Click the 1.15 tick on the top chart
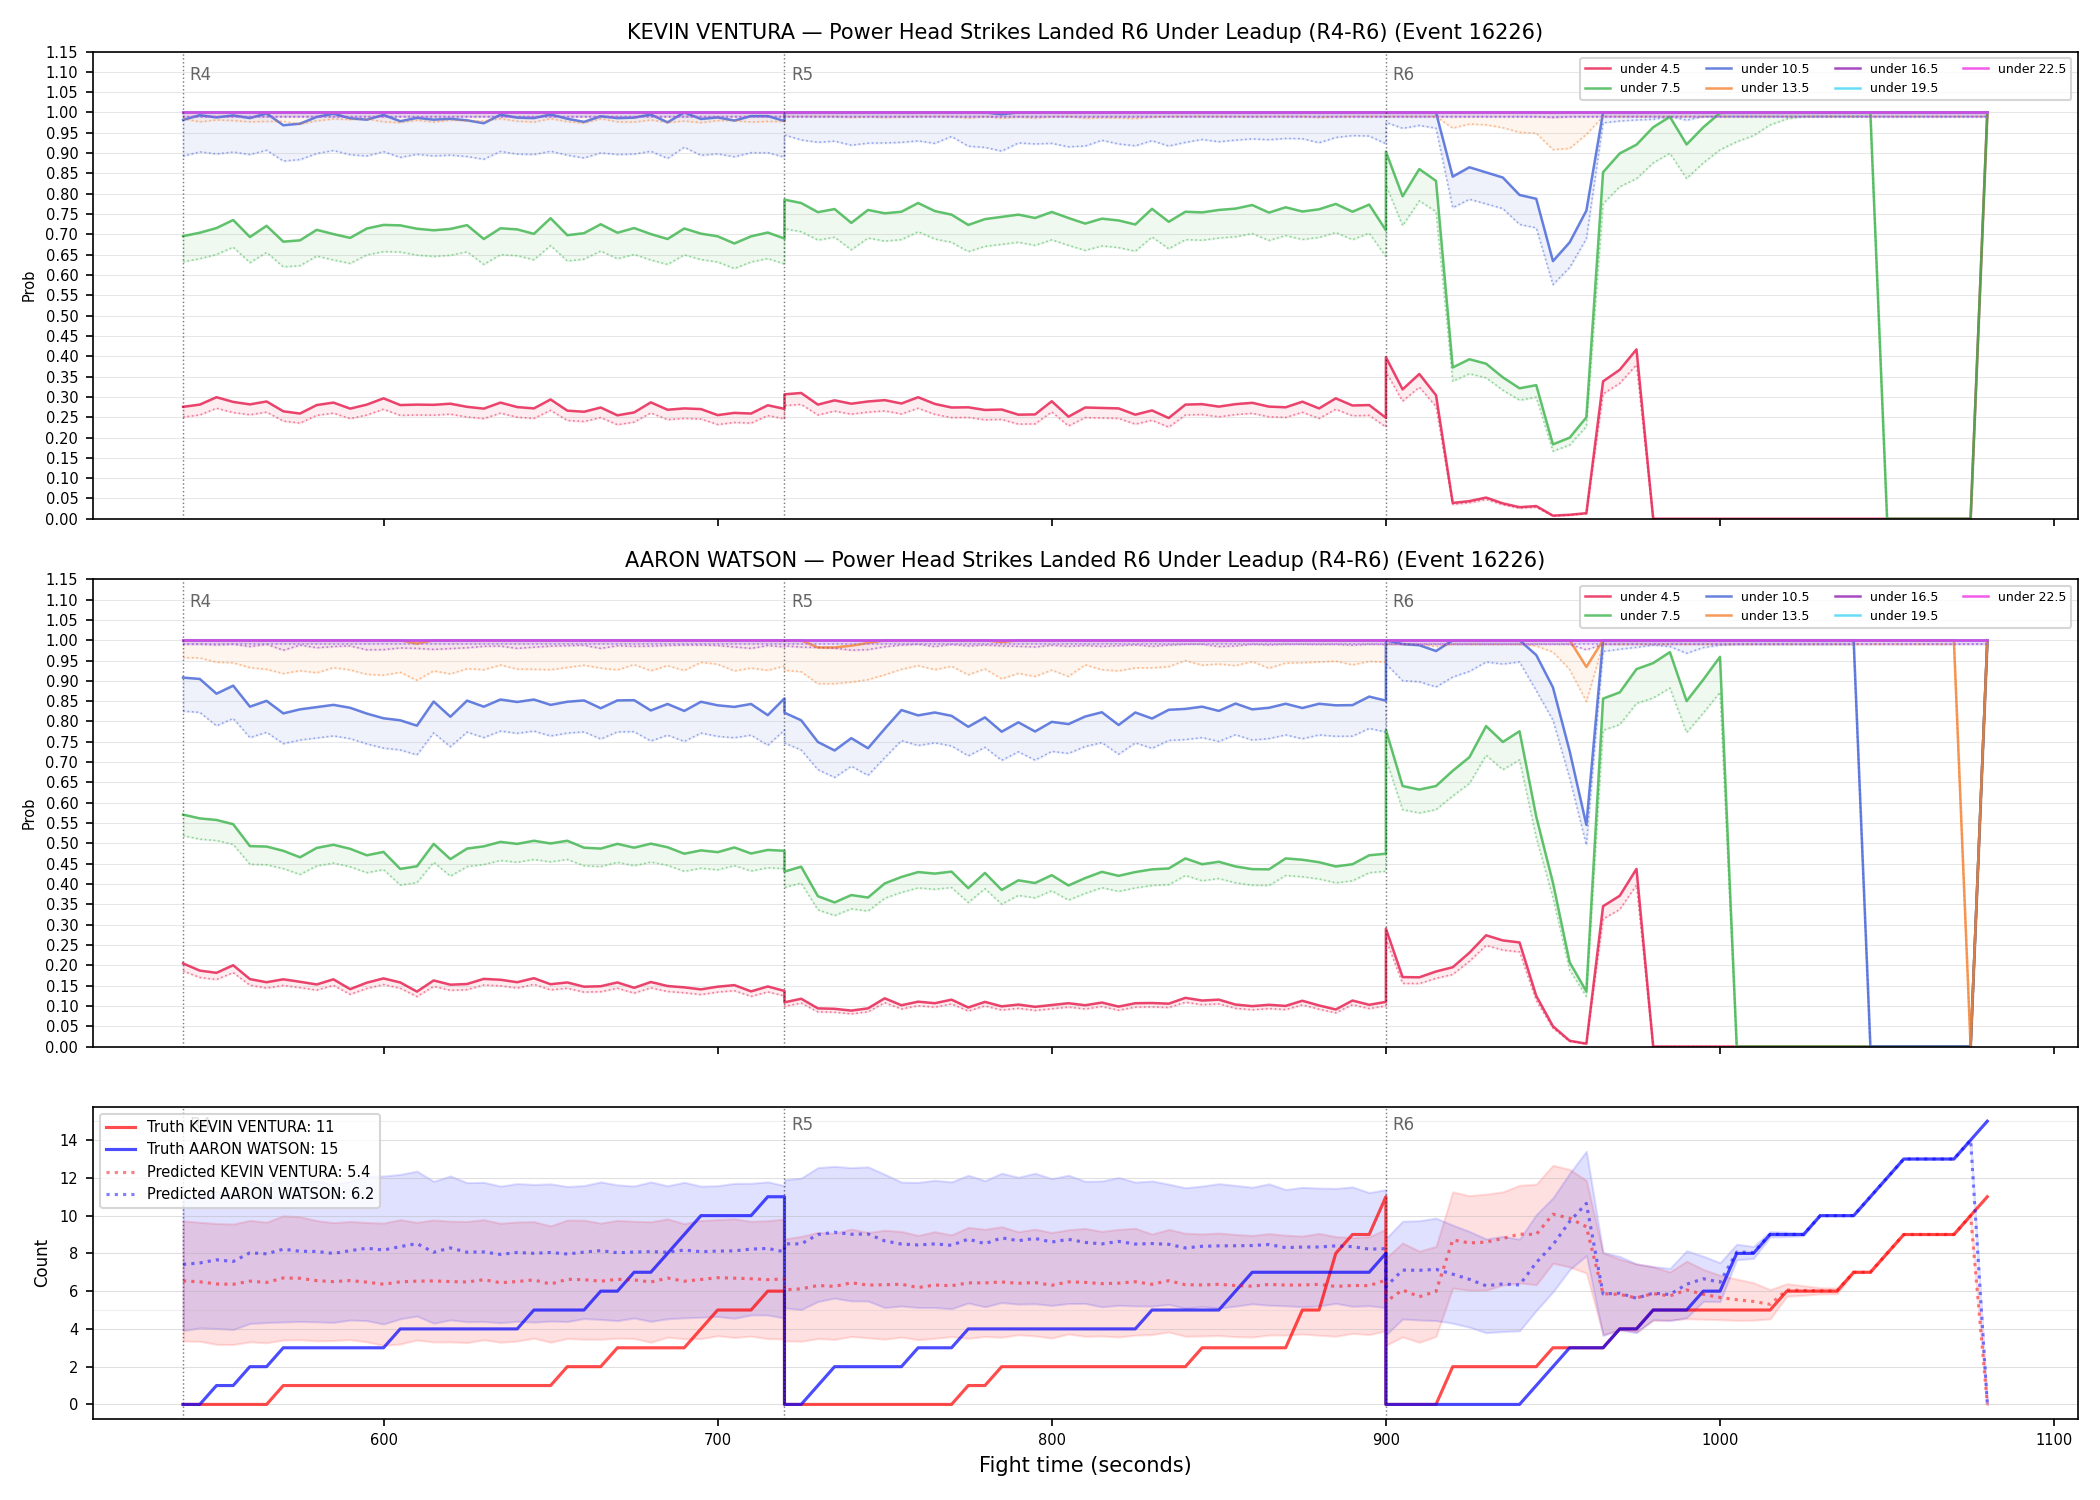The image size is (2100, 1500). 62,52
